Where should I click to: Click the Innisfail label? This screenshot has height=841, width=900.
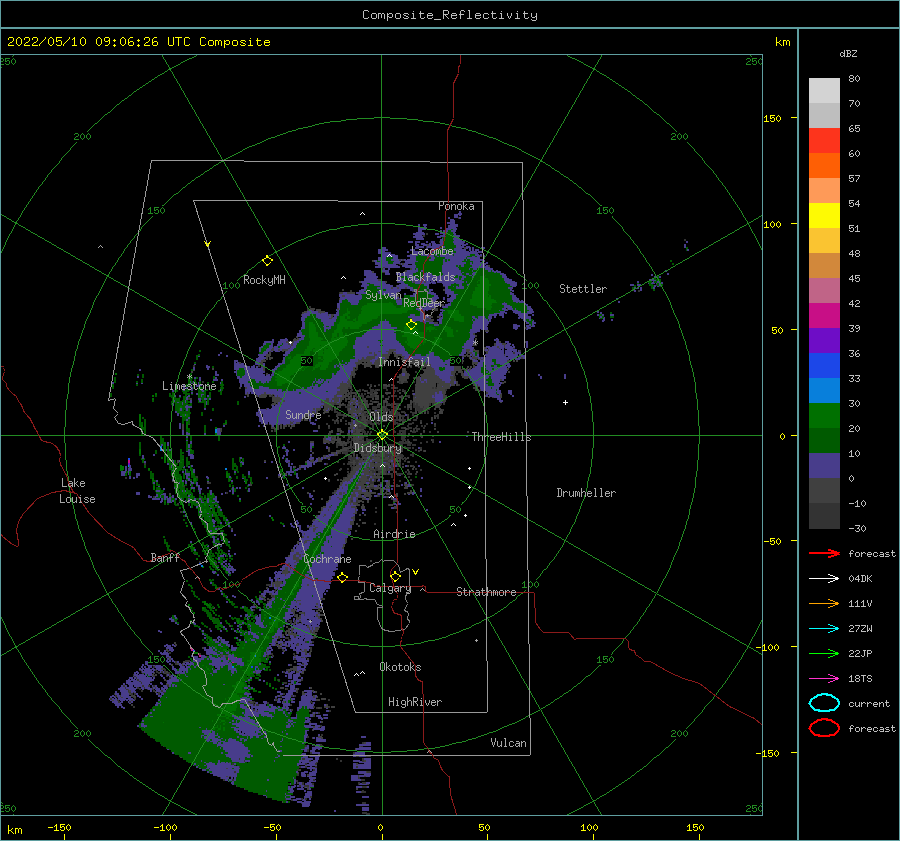click(x=404, y=362)
